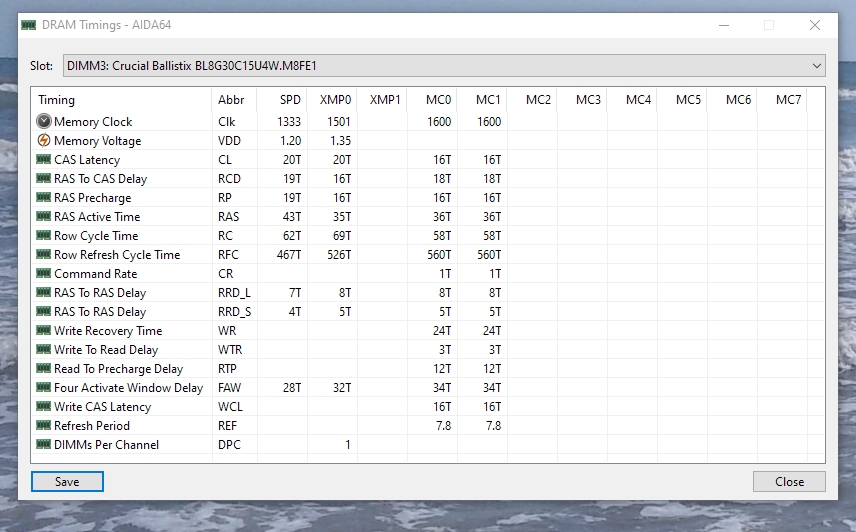Click the Close button at bottom right
856x532 pixels.
(789, 482)
